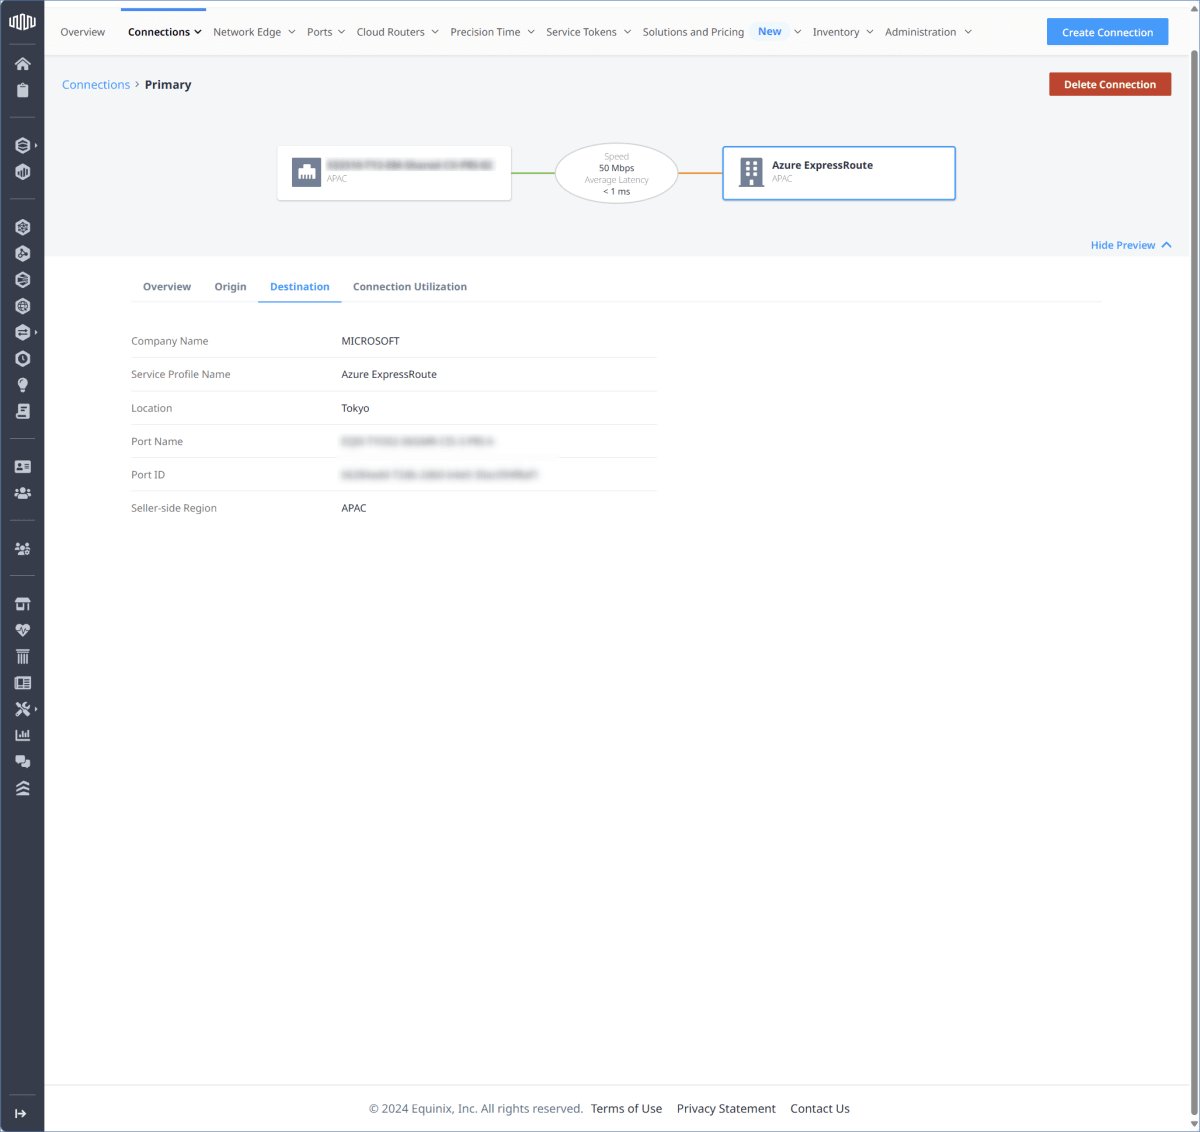1200x1132 pixels.
Task: Click the Port Name label
Action: 157,441
